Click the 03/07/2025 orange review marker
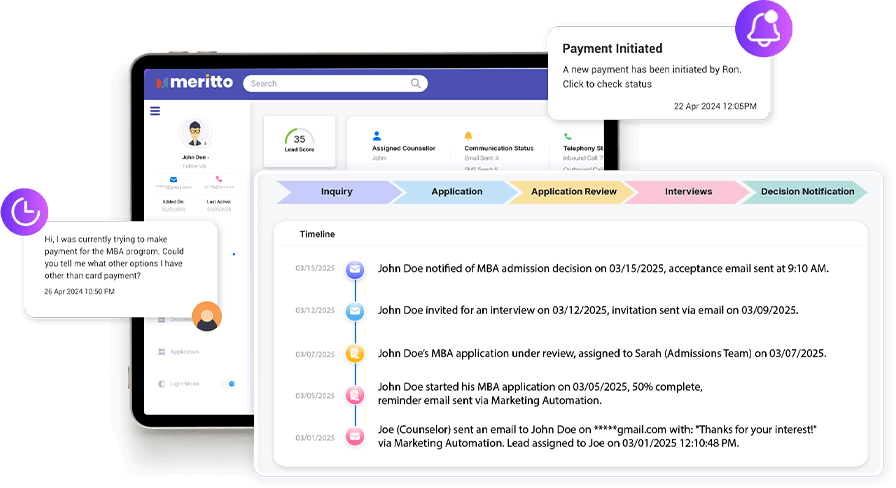The image size is (896, 488). tap(355, 353)
